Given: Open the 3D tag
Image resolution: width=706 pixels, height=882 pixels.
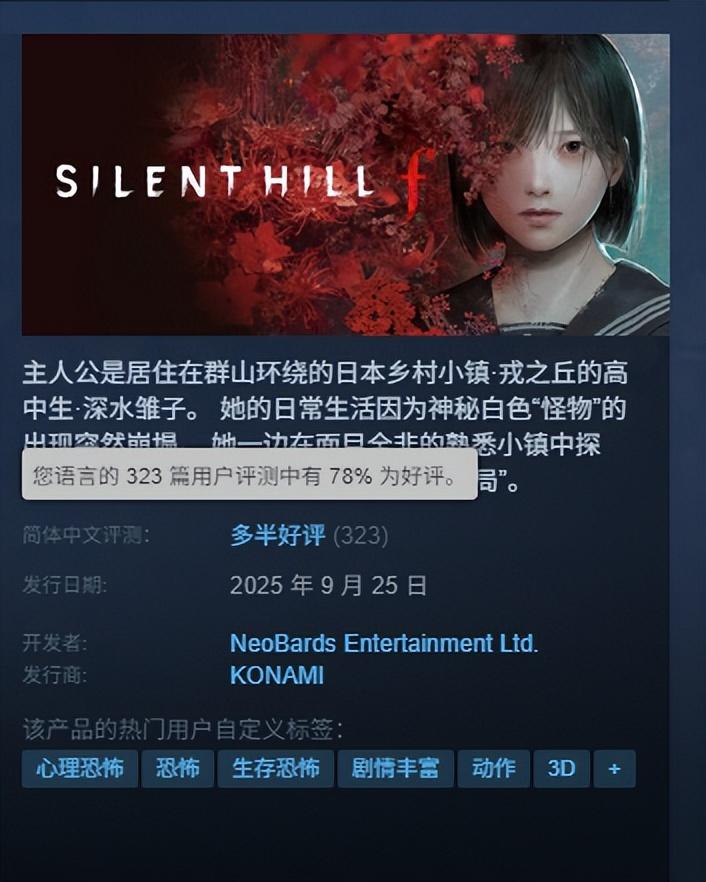Looking at the screenshot, I should coord(561,768).
